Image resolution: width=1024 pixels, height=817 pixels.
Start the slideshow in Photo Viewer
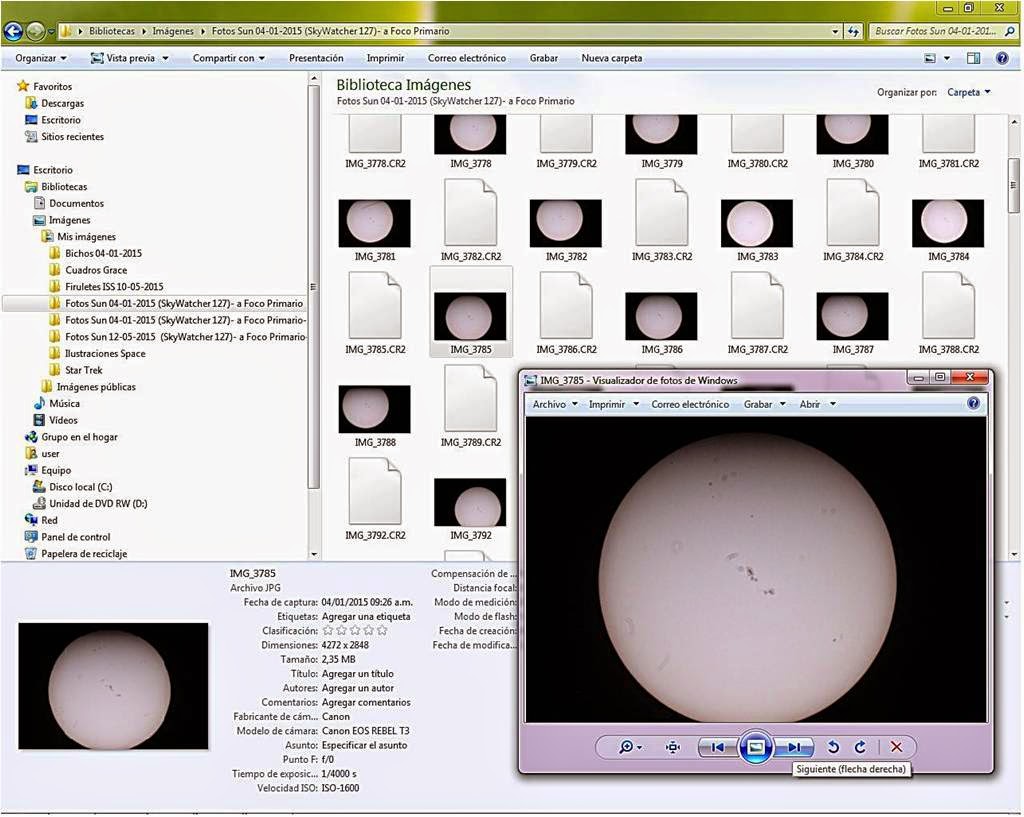[756, 747]
